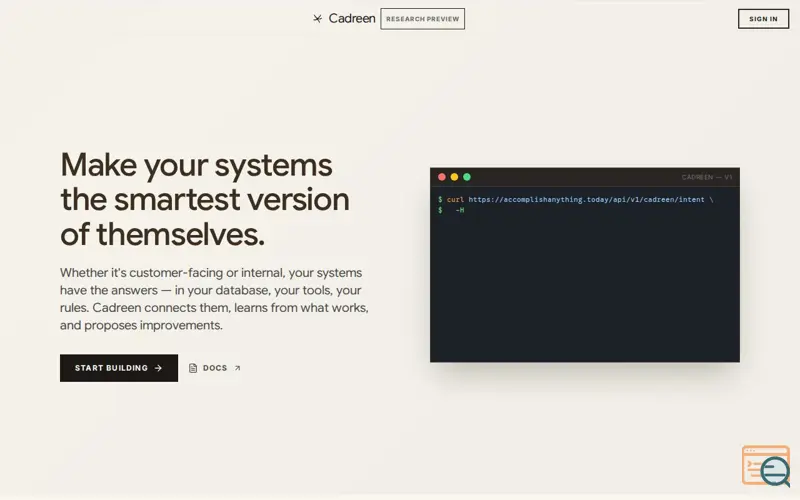This screenshot has height=500, width=800.
Task: Click the Cadreen asterisk logo icon
Action: pos(317,19)
